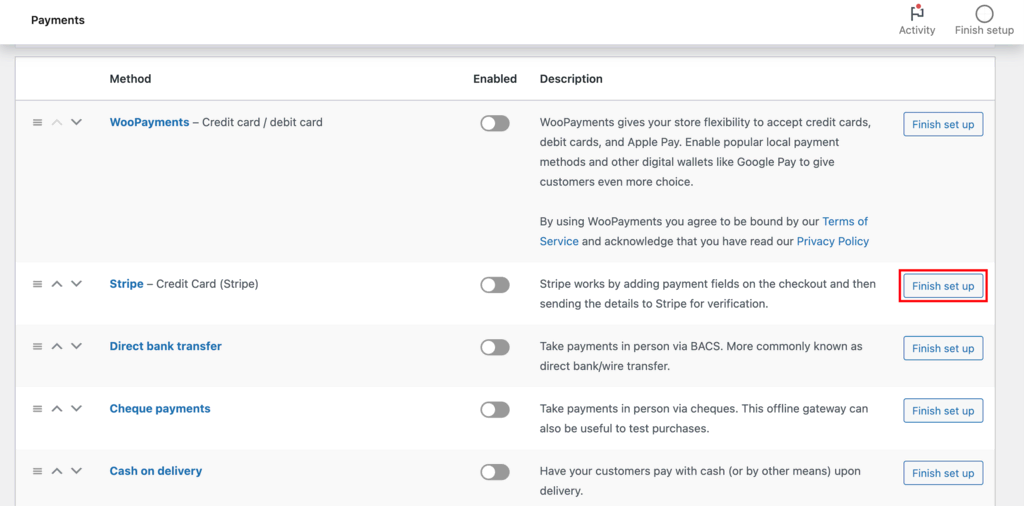1024x506 pixels.
Task: Move Cash on delivery up
Action: click(57, 471)
